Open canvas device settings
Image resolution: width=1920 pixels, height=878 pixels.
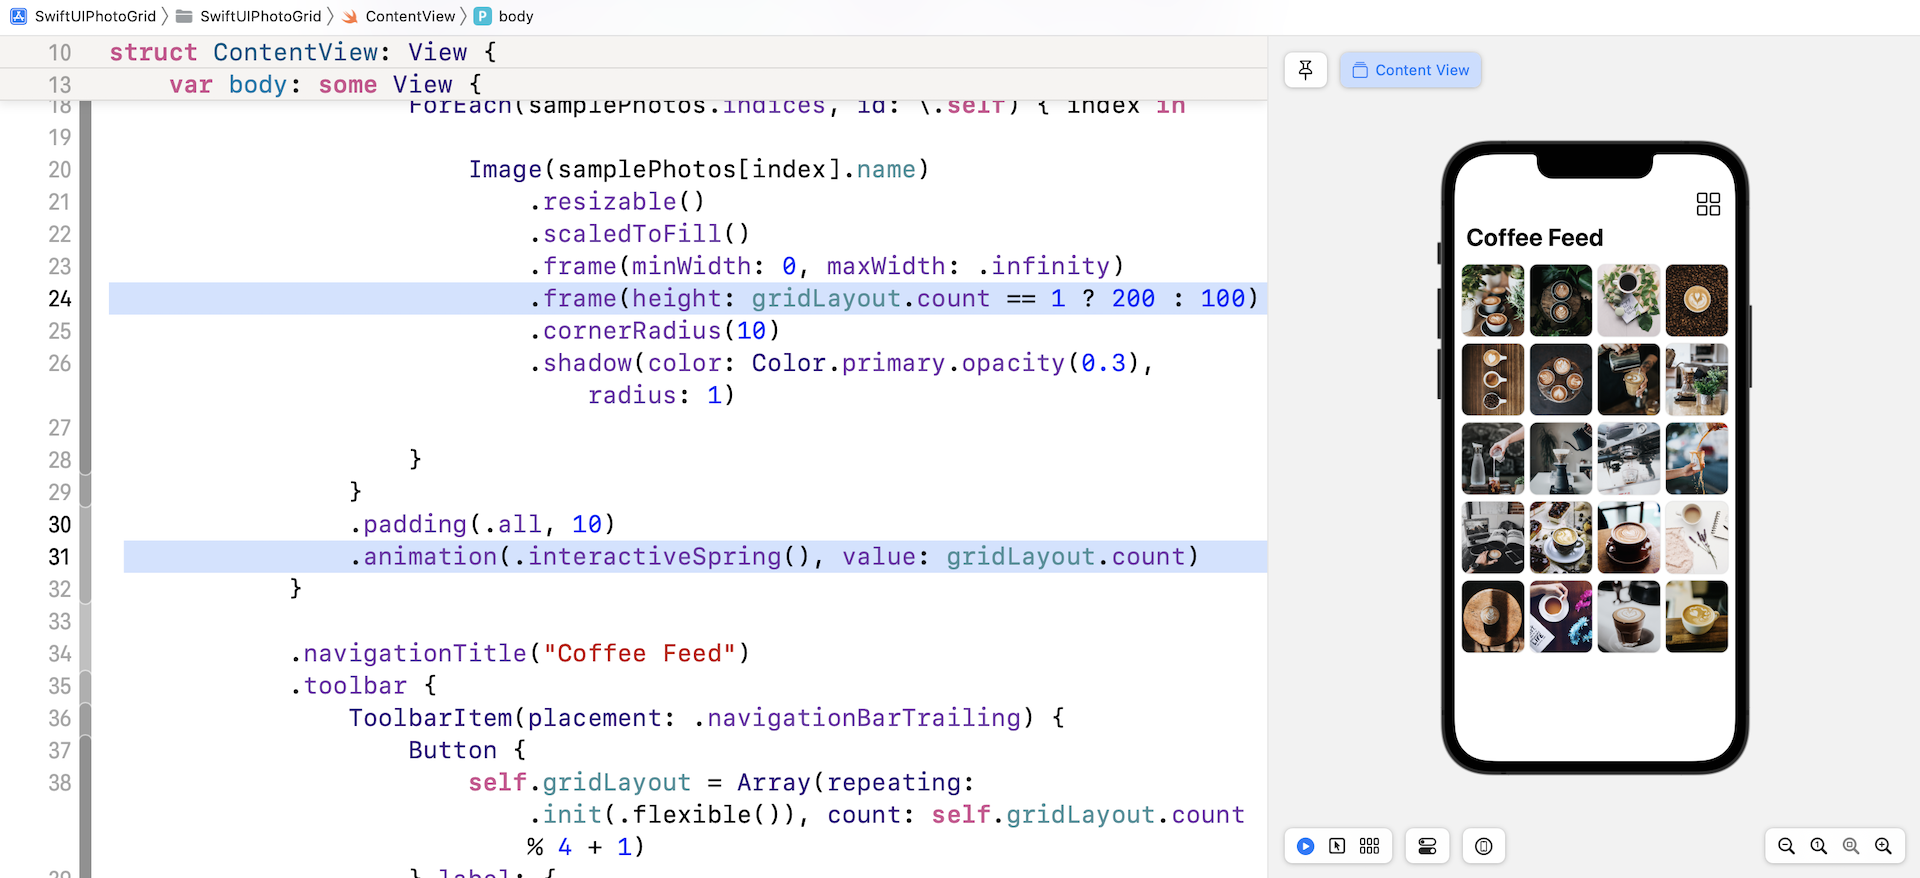[x=1427, y=846]
